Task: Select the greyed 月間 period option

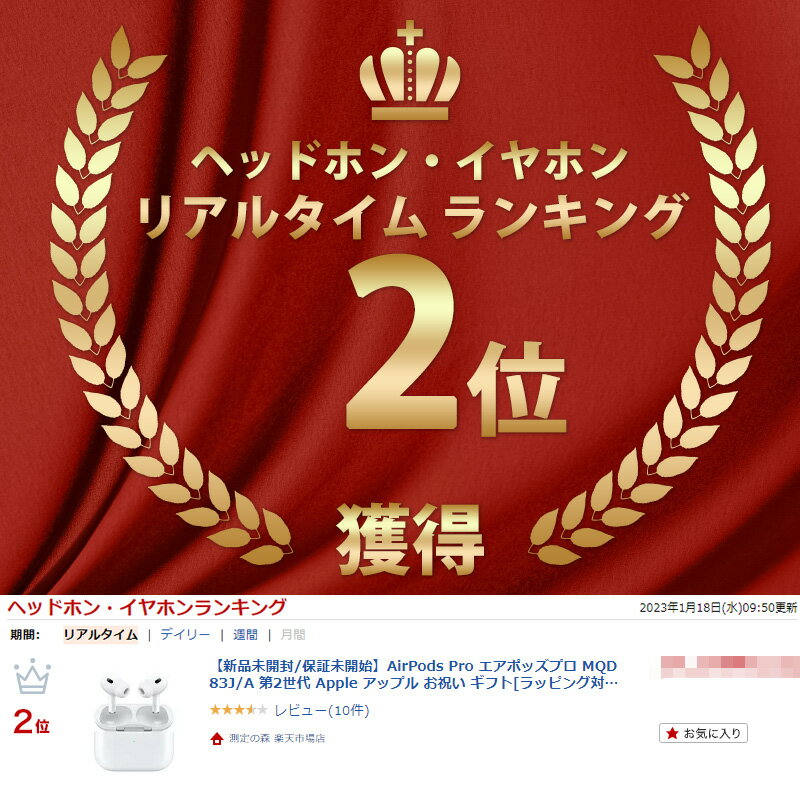Action: (293, 635)
